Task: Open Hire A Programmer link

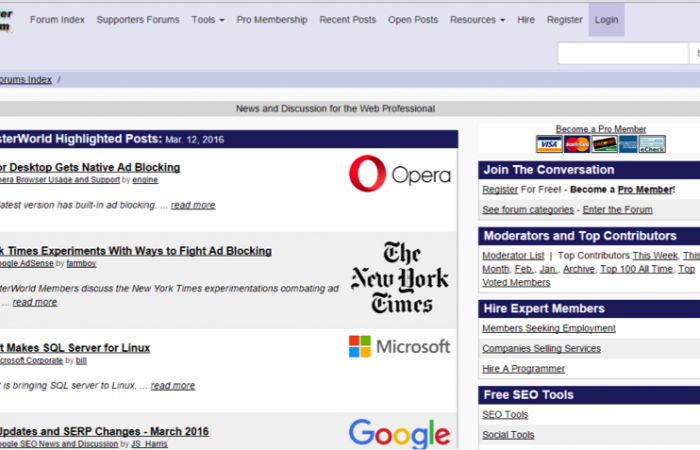Action: coord(524,369)
